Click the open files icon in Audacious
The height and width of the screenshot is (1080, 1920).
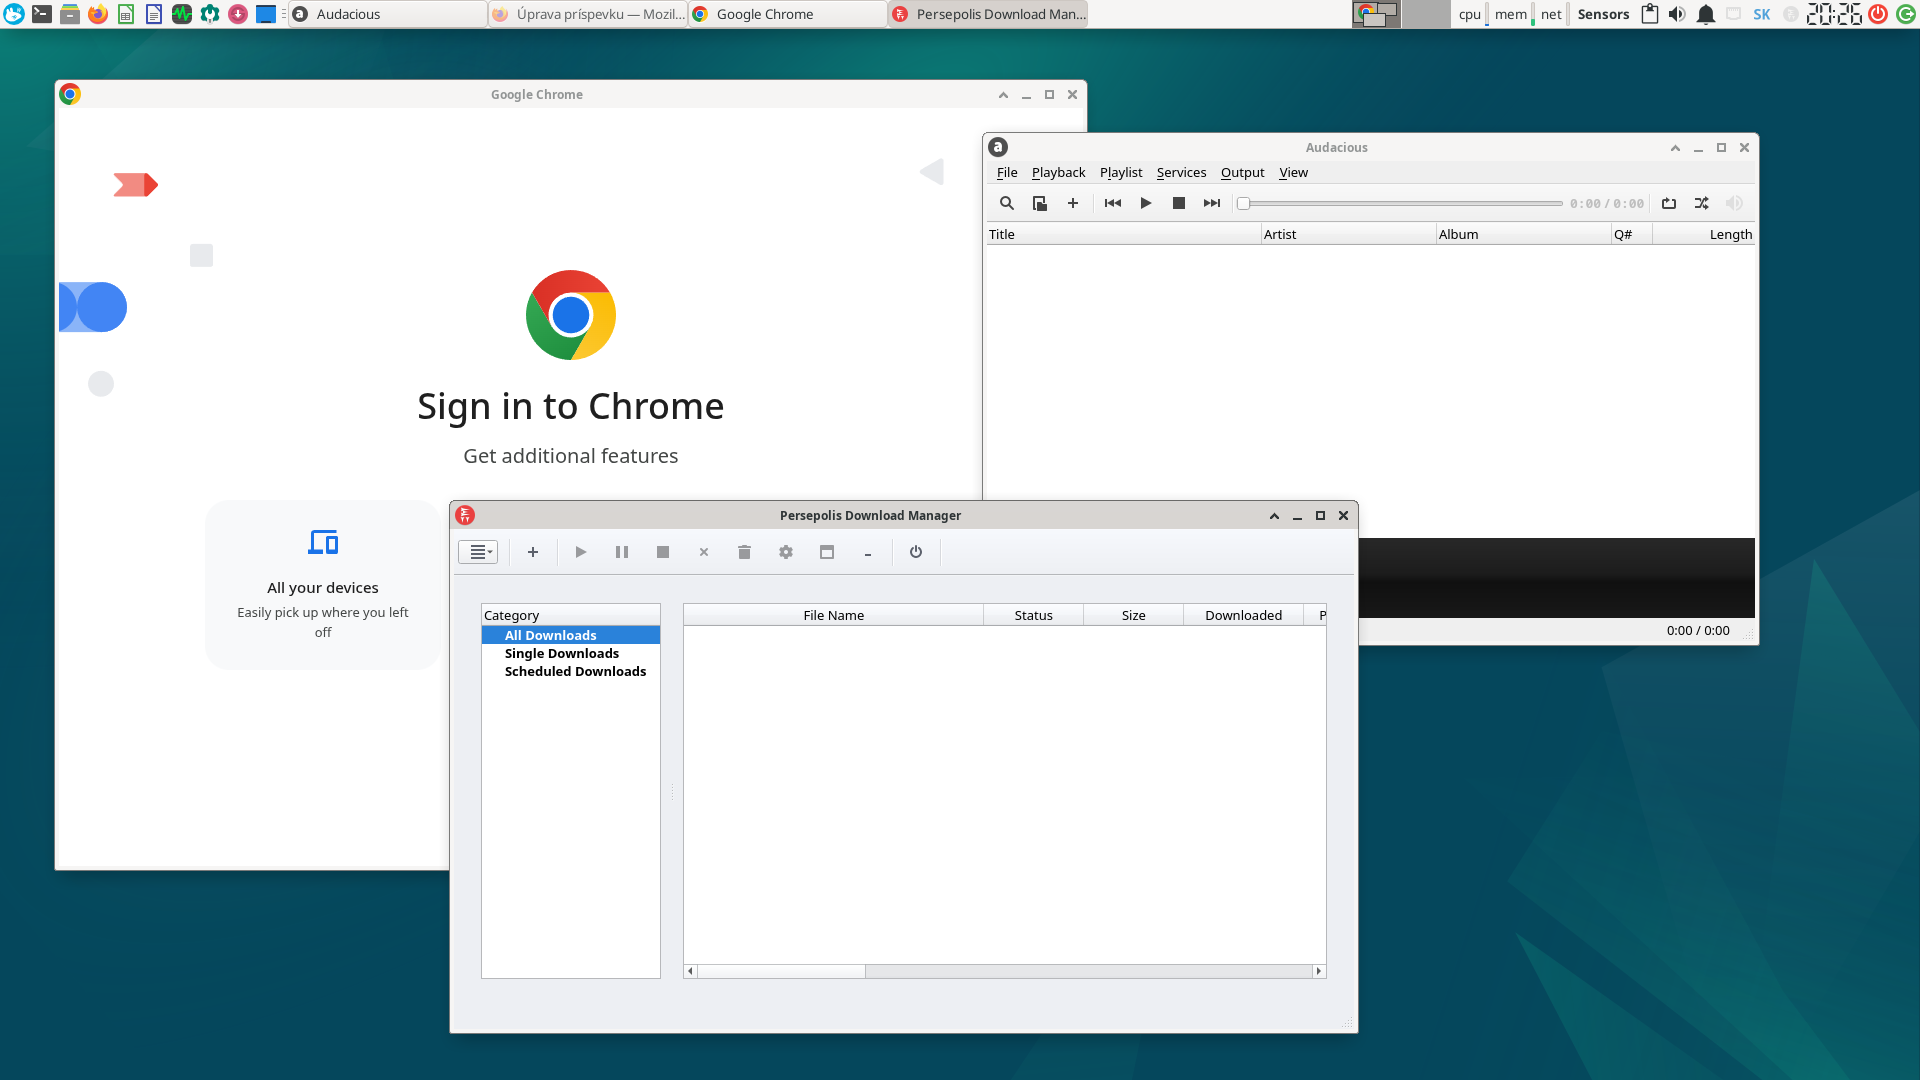point(1040,203)
